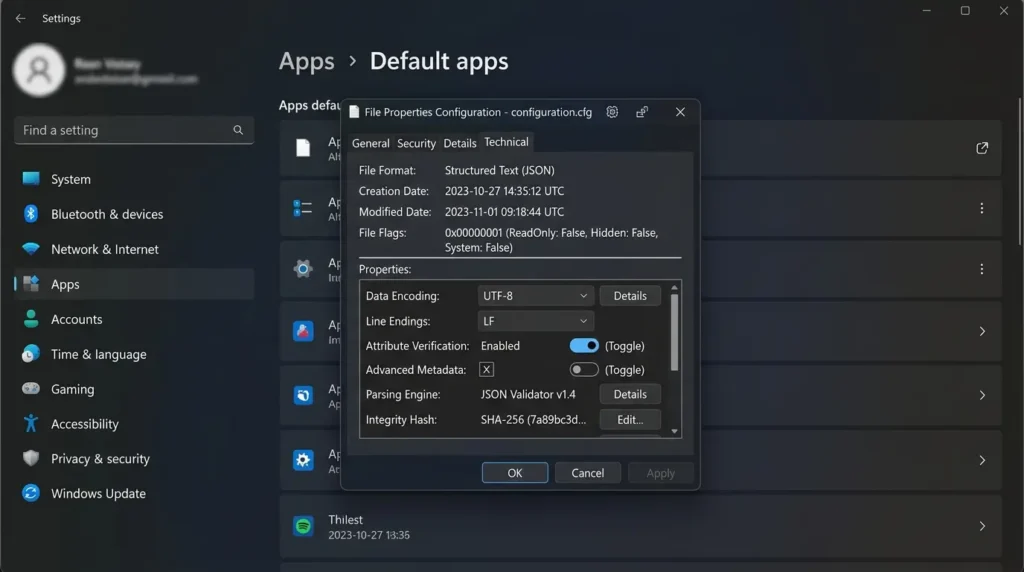This screenshot has height=572, width=1024.
Task: Click the Apps breadcrumb link
Action: point(306,61)
